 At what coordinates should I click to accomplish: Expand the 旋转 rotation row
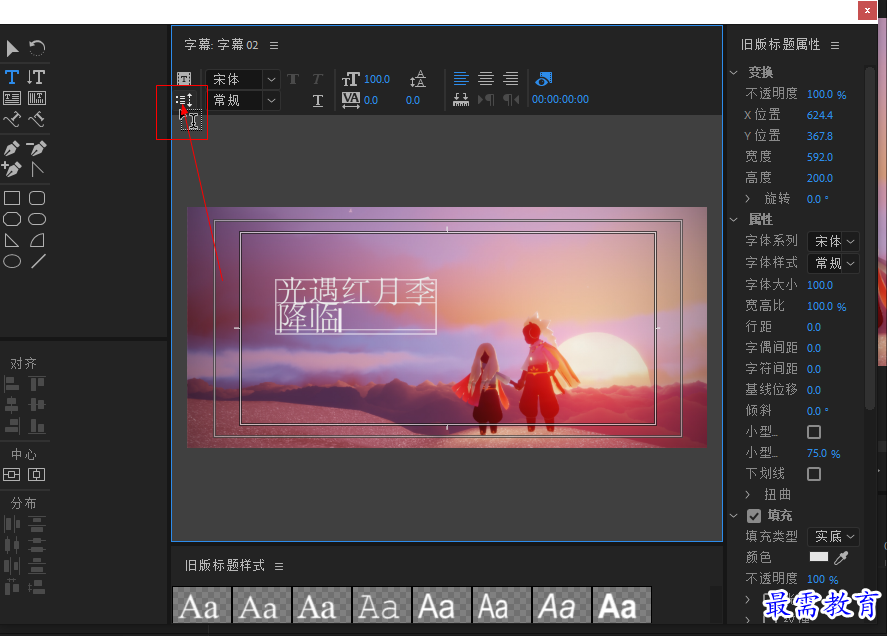click(748, 199)
